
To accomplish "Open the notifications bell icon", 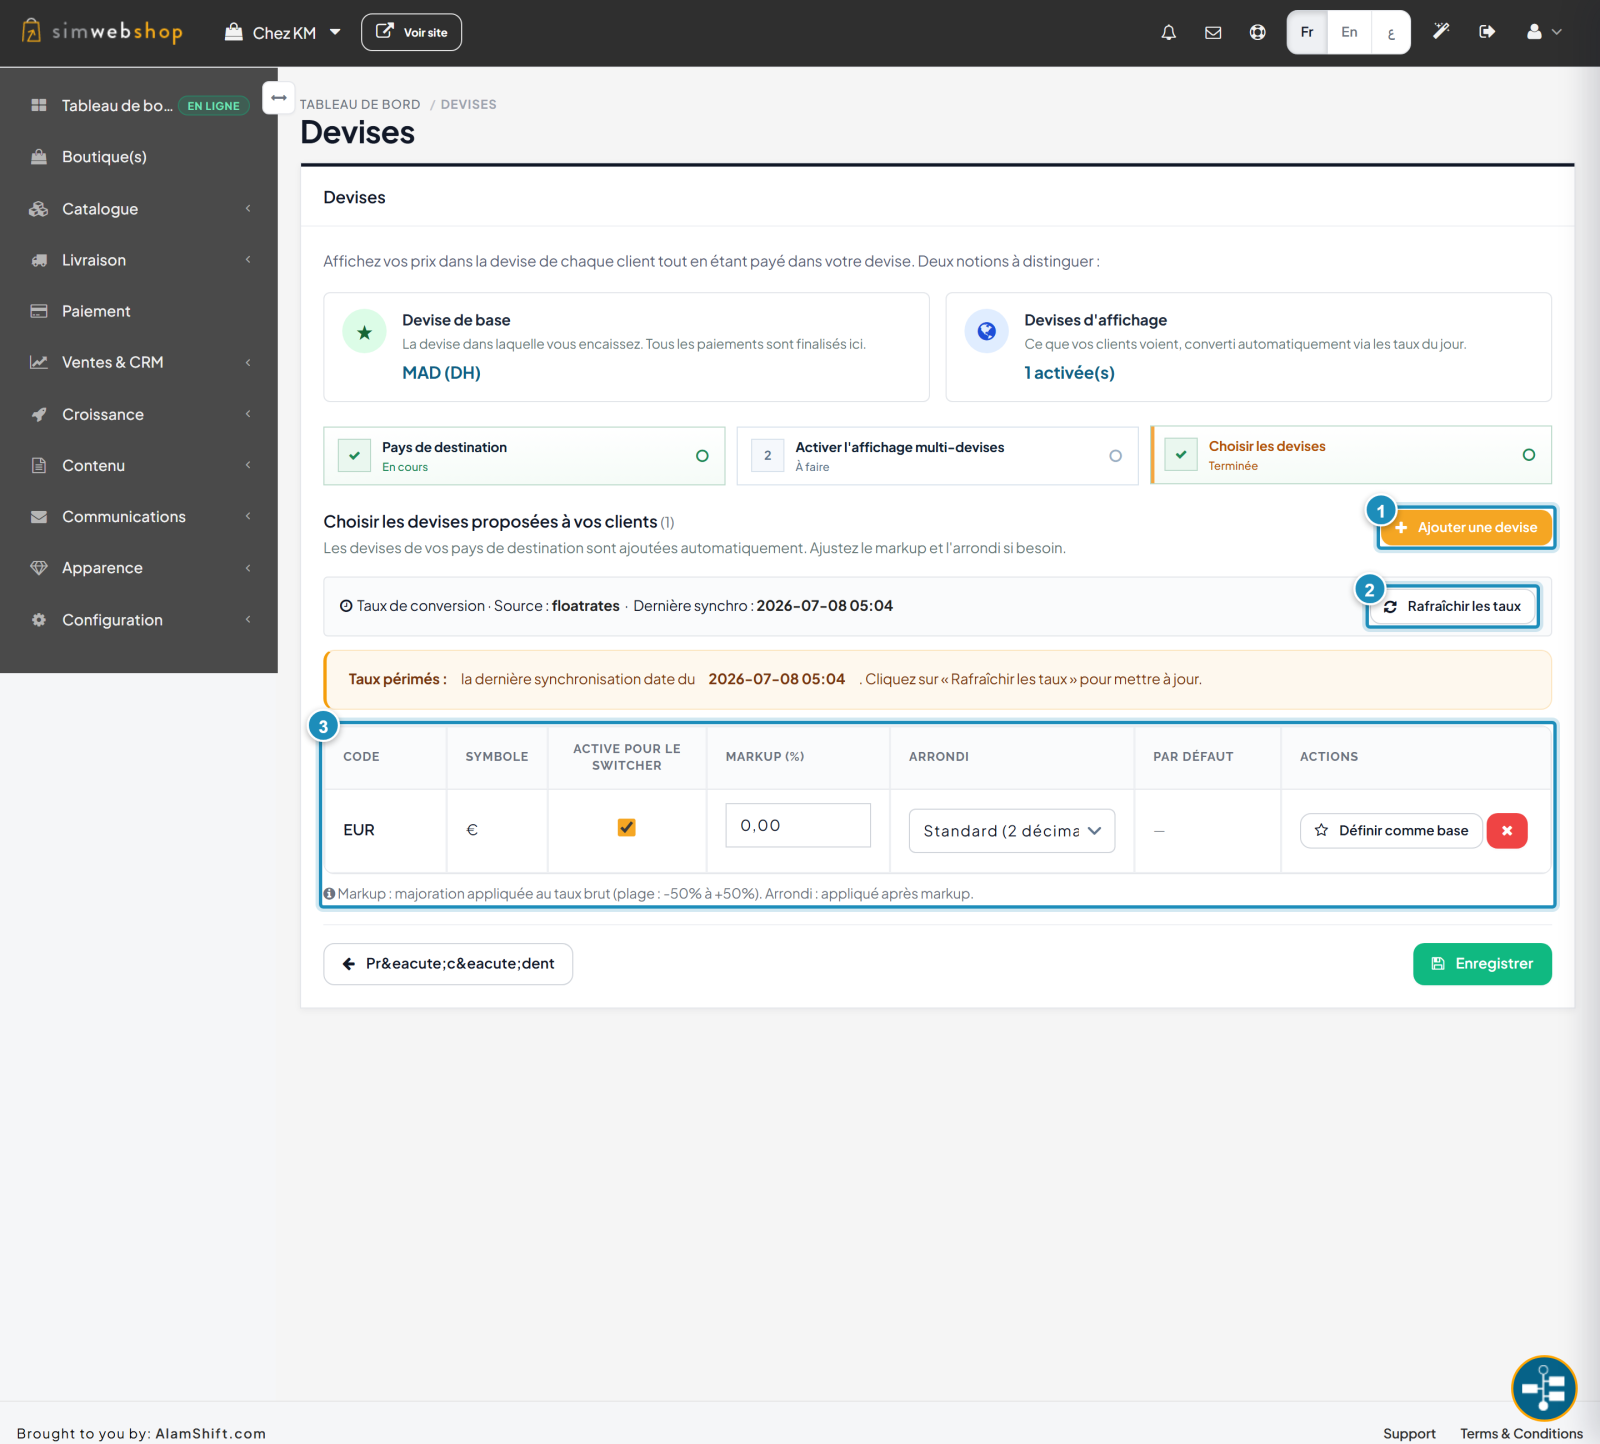I will [1168, 32].
